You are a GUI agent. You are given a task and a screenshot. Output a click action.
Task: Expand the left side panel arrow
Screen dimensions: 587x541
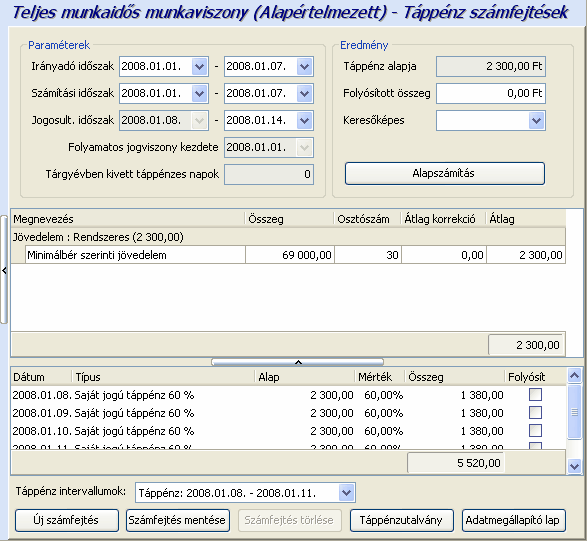[4, 270]
